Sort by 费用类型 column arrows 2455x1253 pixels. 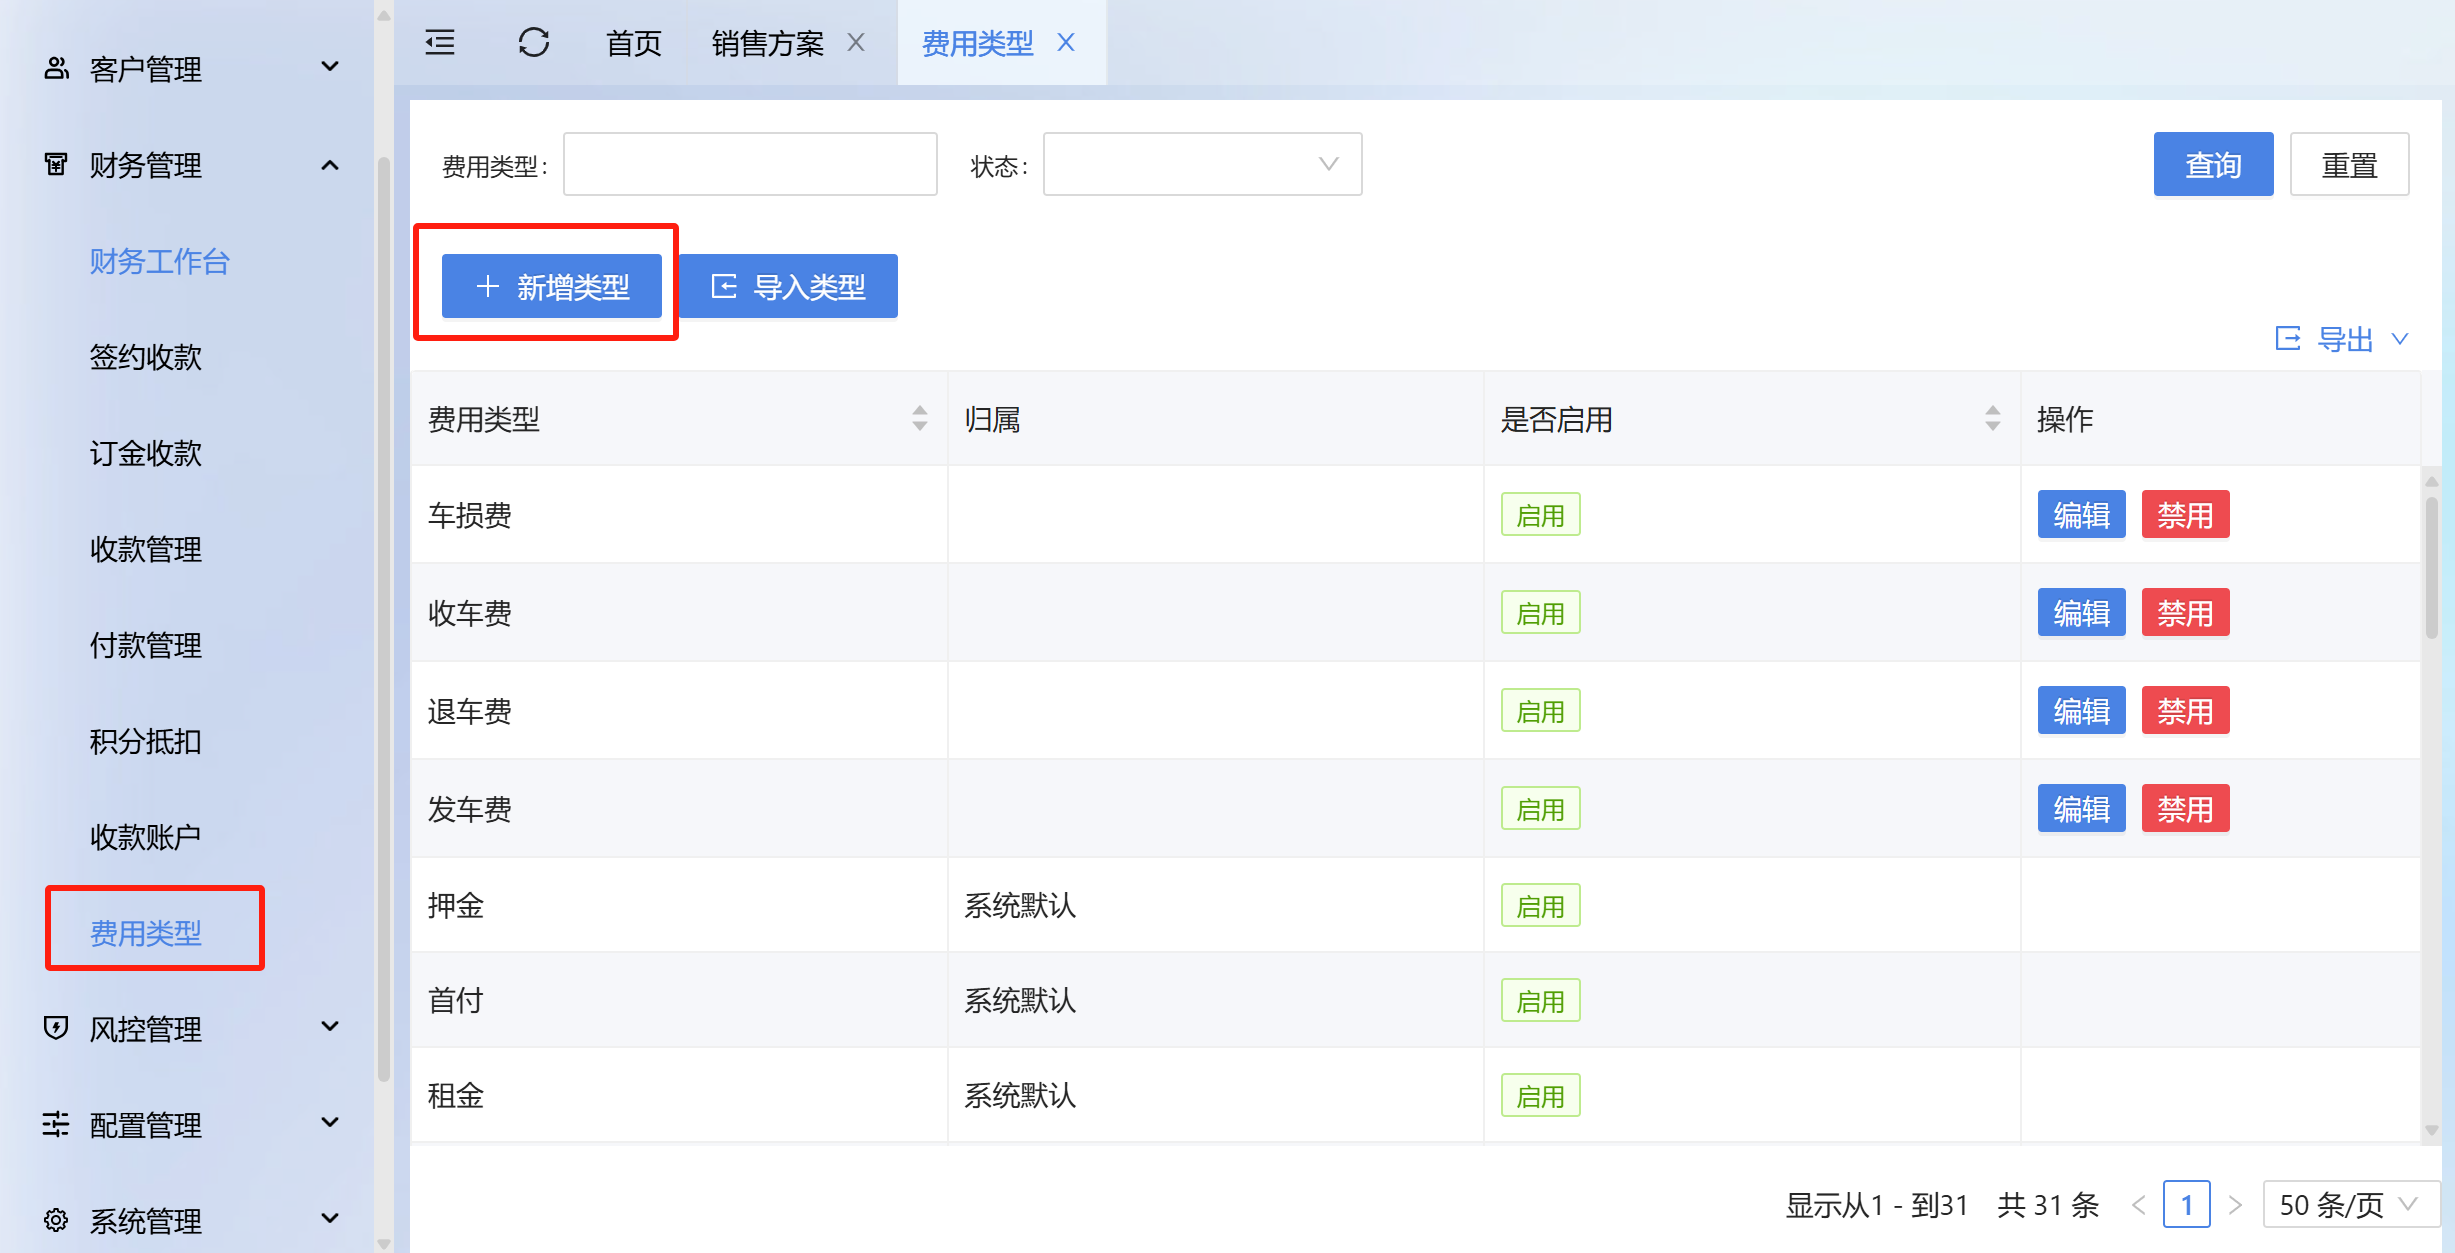(919, 418)
